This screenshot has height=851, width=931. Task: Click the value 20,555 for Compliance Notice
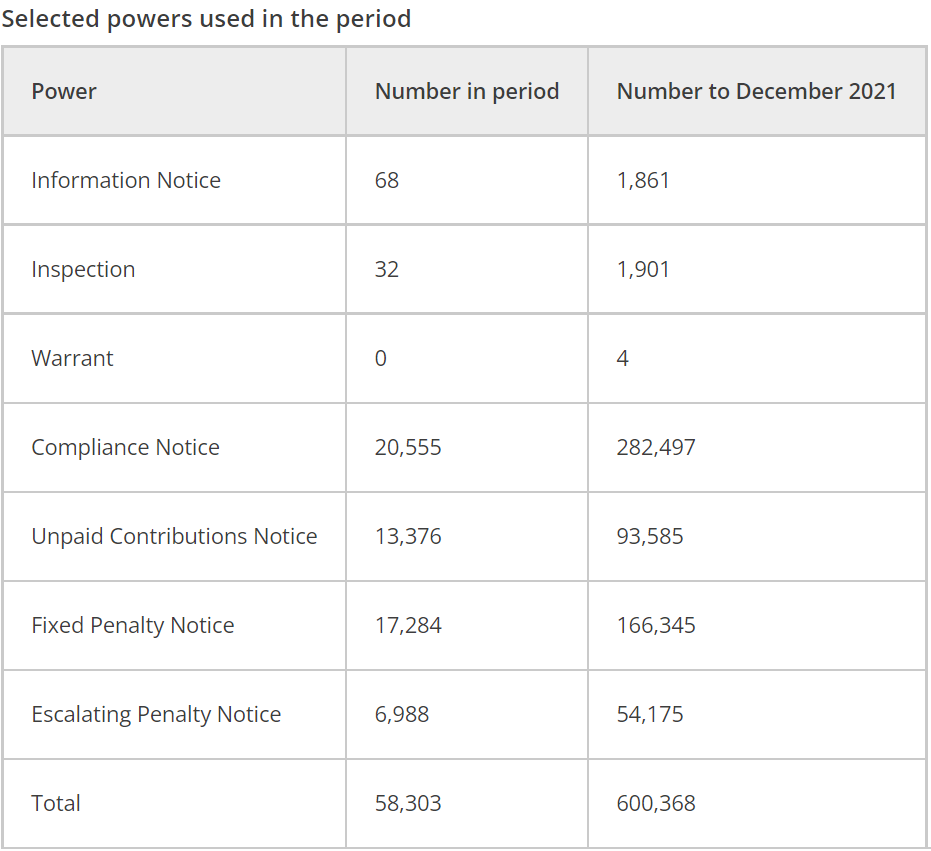pos(408,447)
